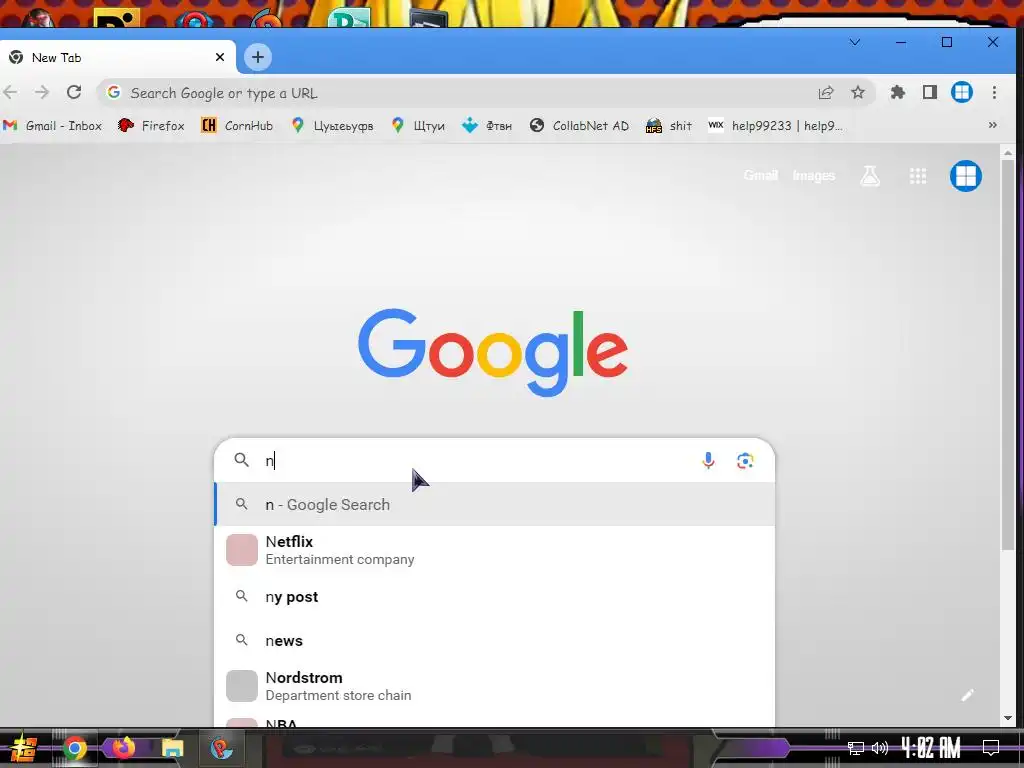Click the Nordstrom suggestion thumbnail
The height and width of the screenshot is (768, 1024).
pyautogui.click(x=242, y=686)
